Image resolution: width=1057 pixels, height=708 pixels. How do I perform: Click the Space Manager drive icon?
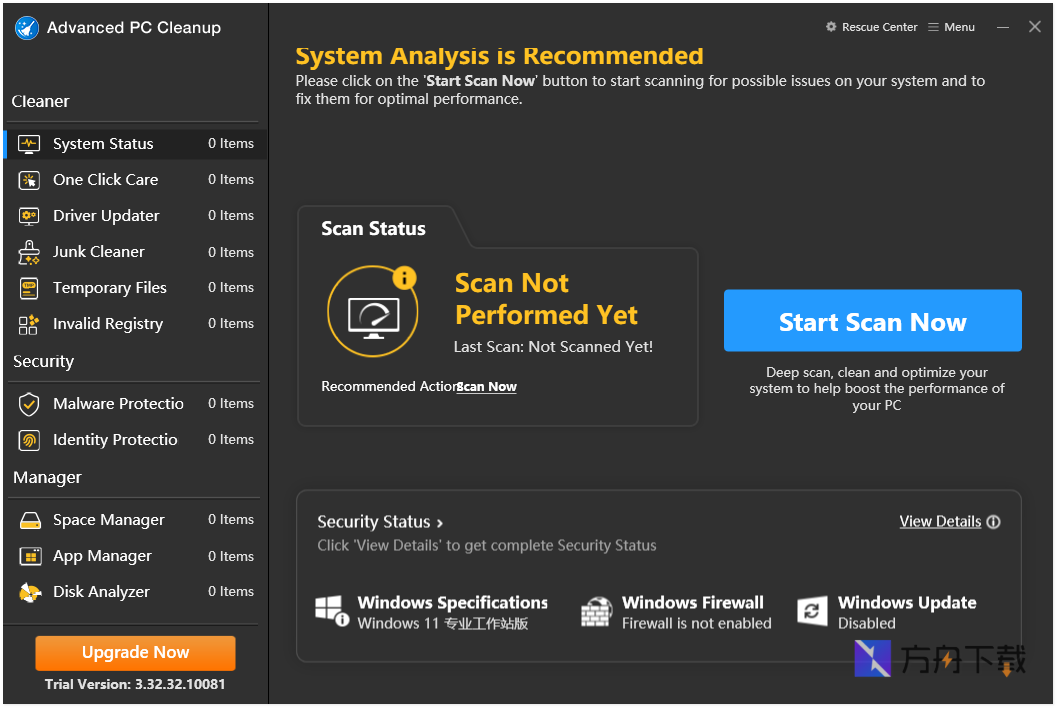30,520
